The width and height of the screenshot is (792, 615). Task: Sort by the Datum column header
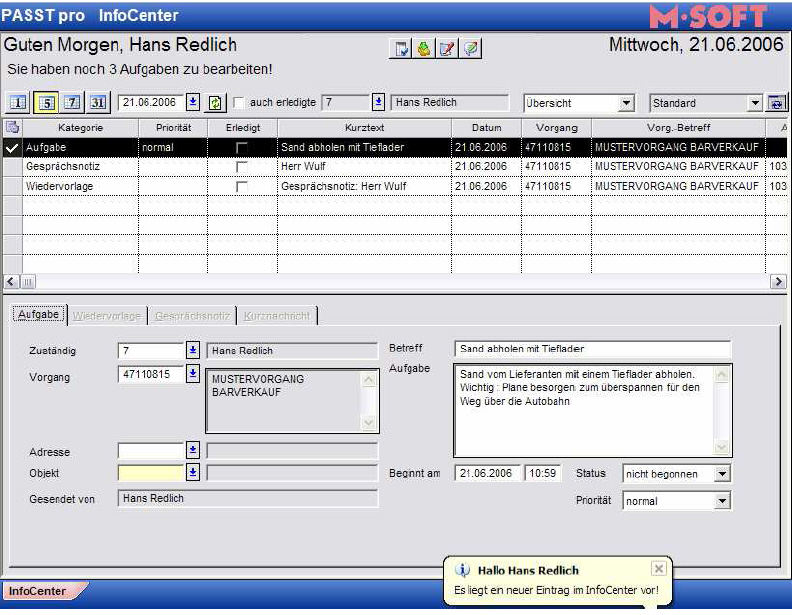(486, 128)
